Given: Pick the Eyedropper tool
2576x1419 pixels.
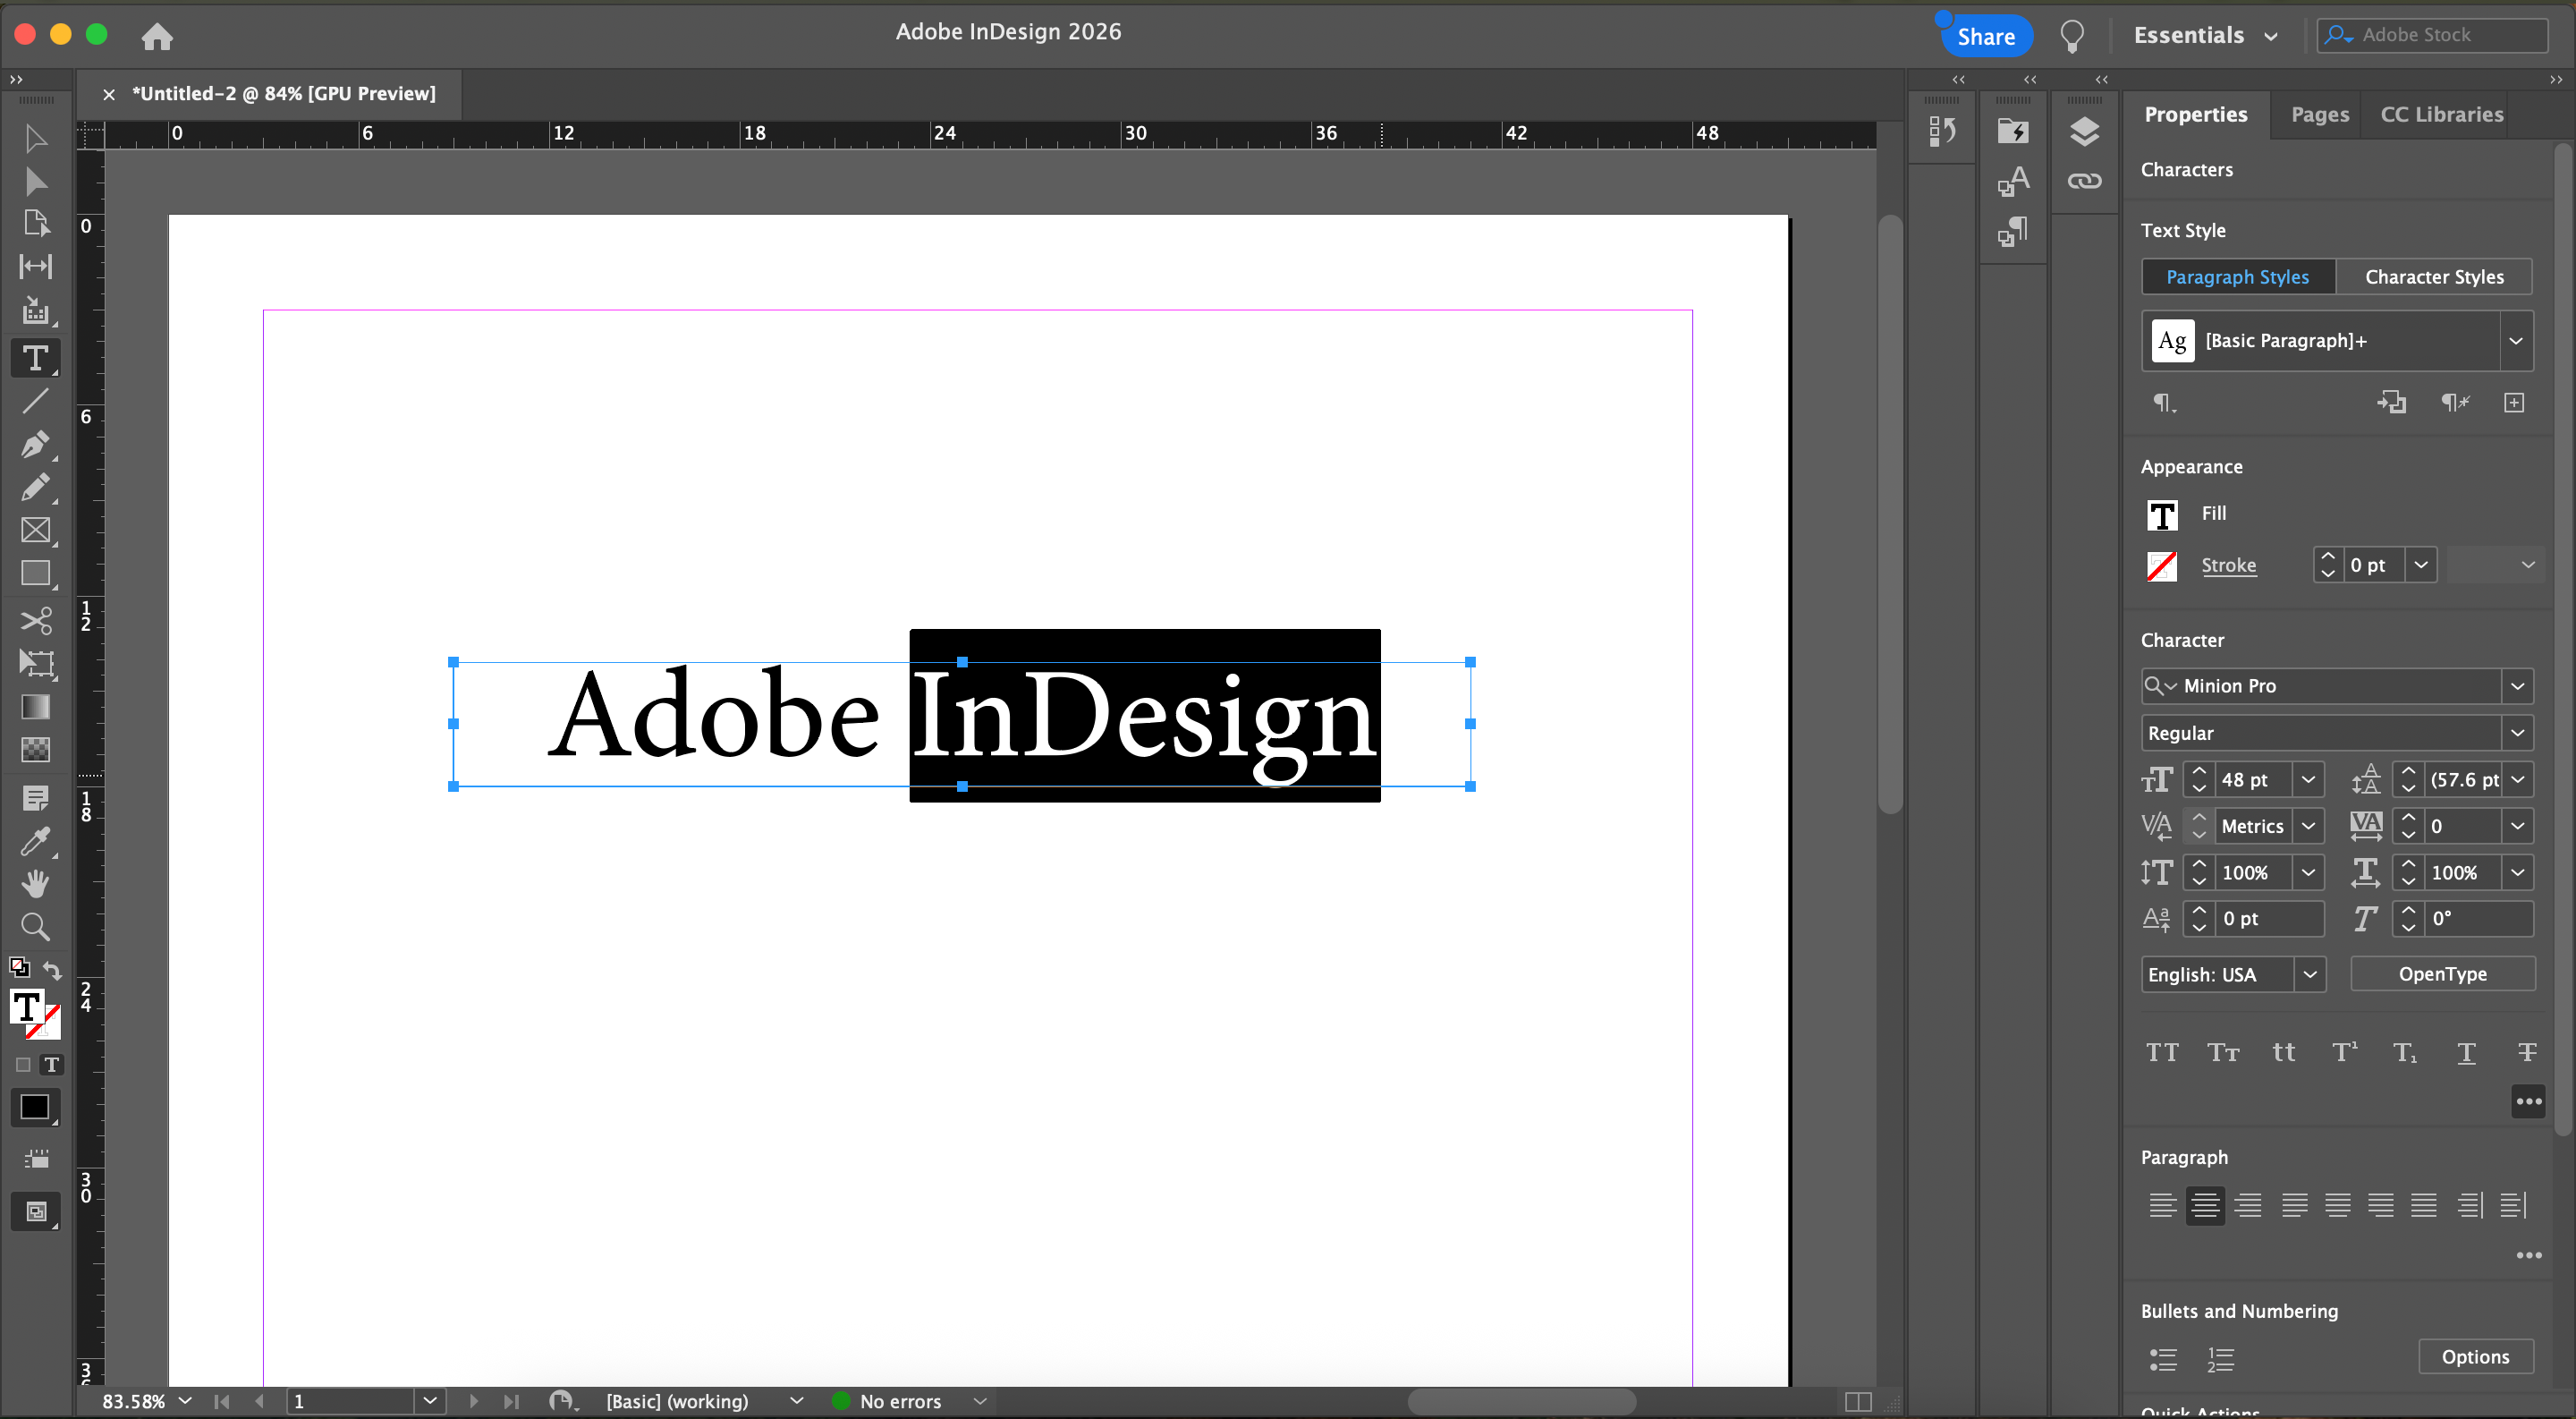Looking at the screenshot, I should click(x=35, y=841).
